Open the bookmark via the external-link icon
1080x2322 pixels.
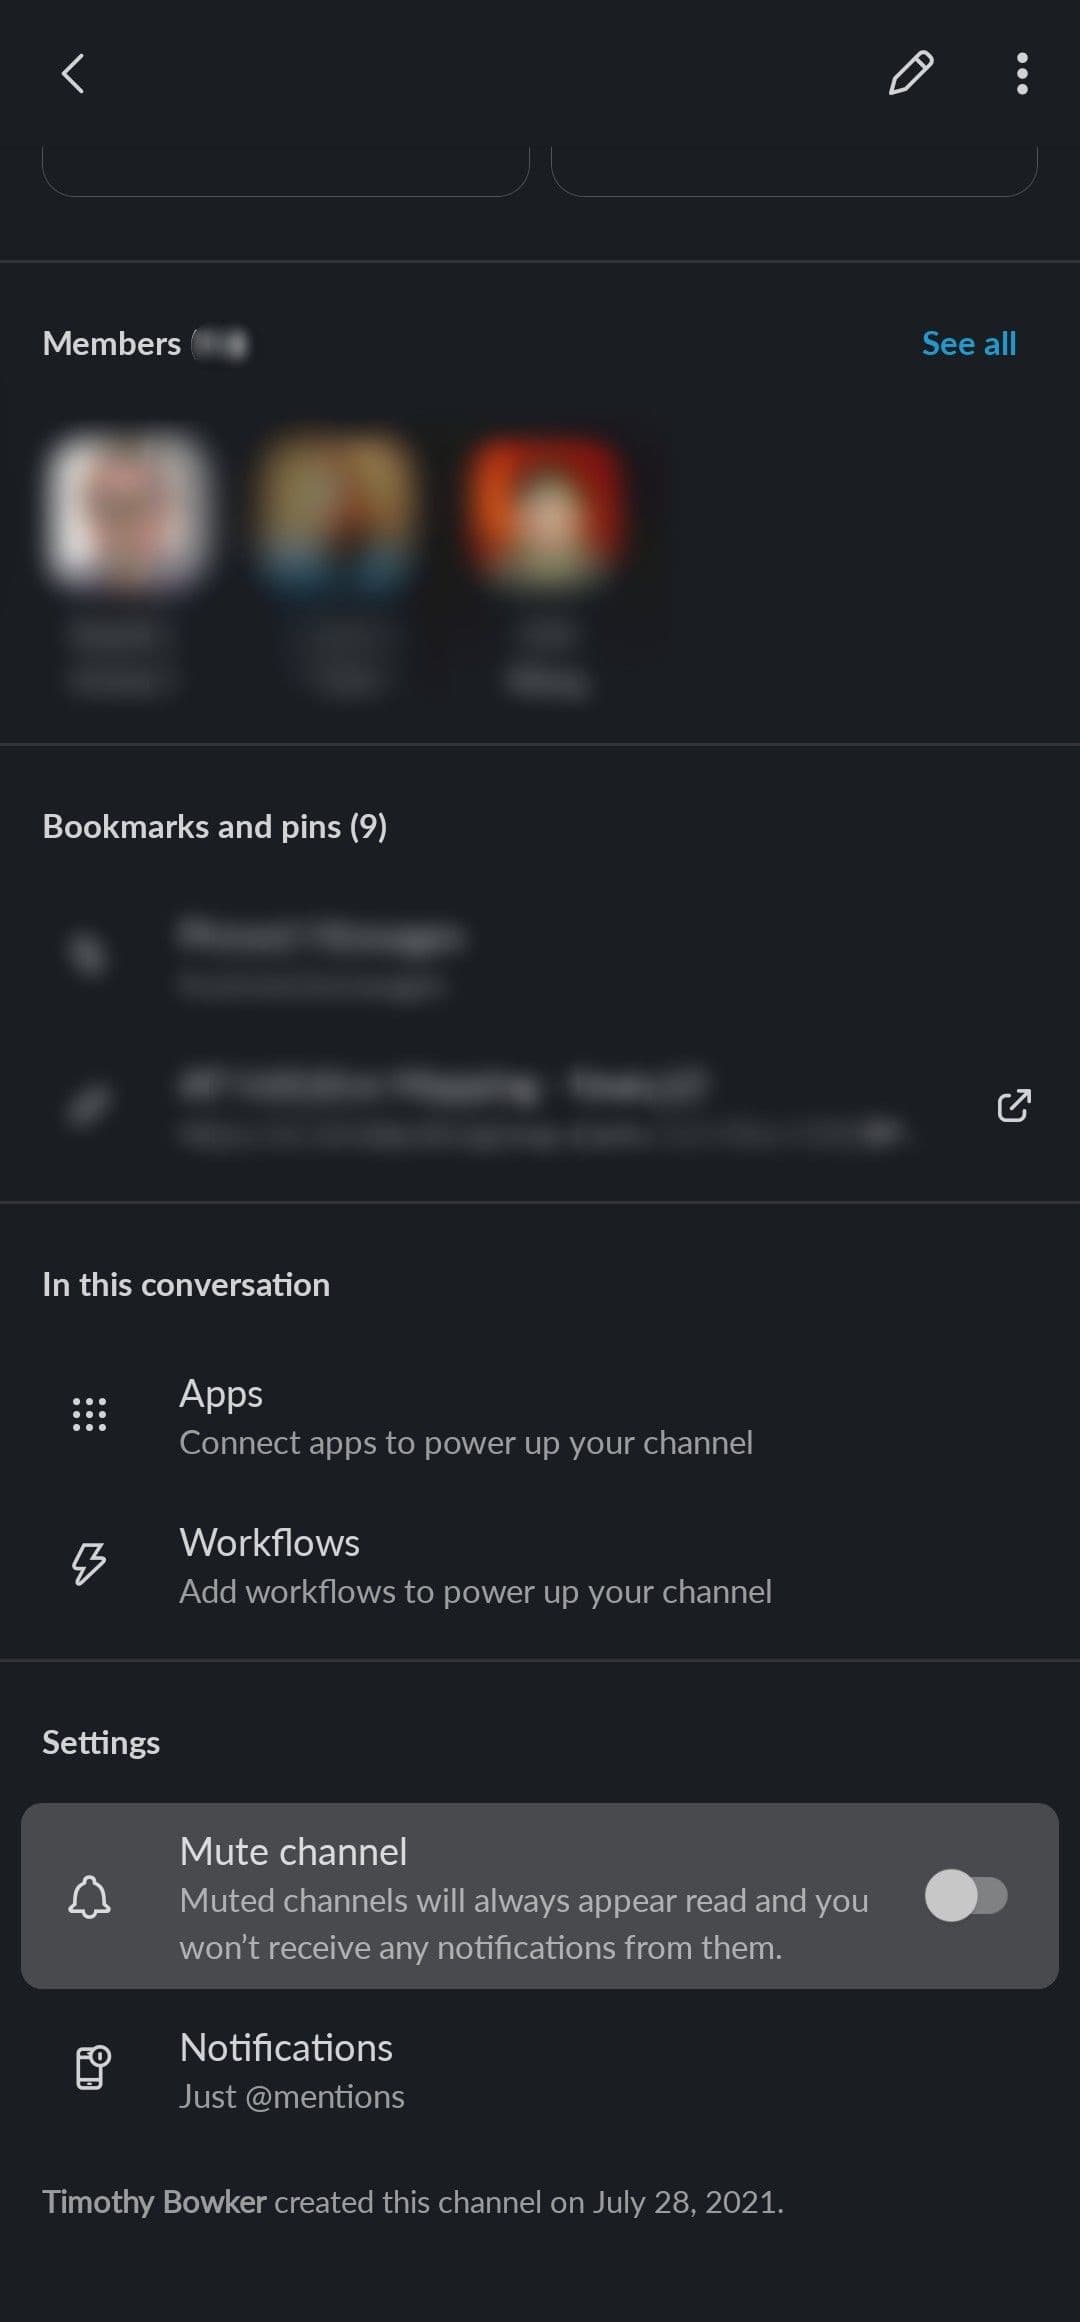tap(1013, 1107)
